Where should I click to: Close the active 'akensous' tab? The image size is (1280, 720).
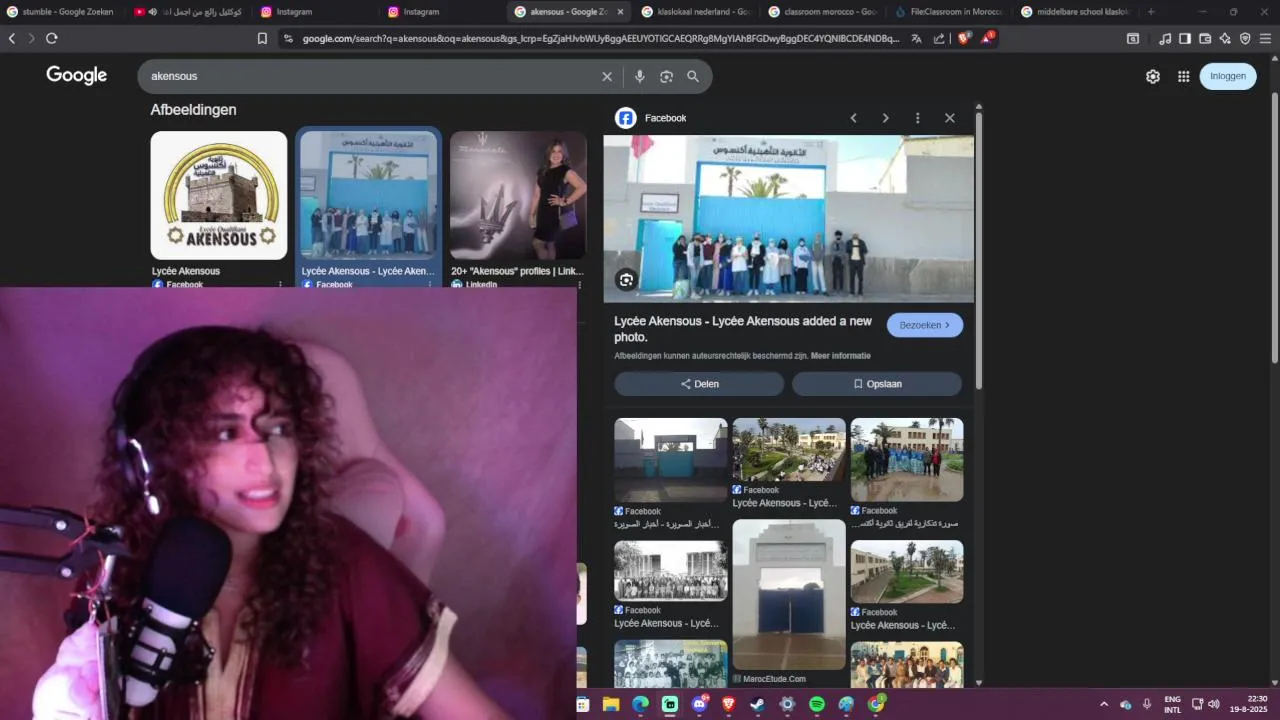pos(620,12)
